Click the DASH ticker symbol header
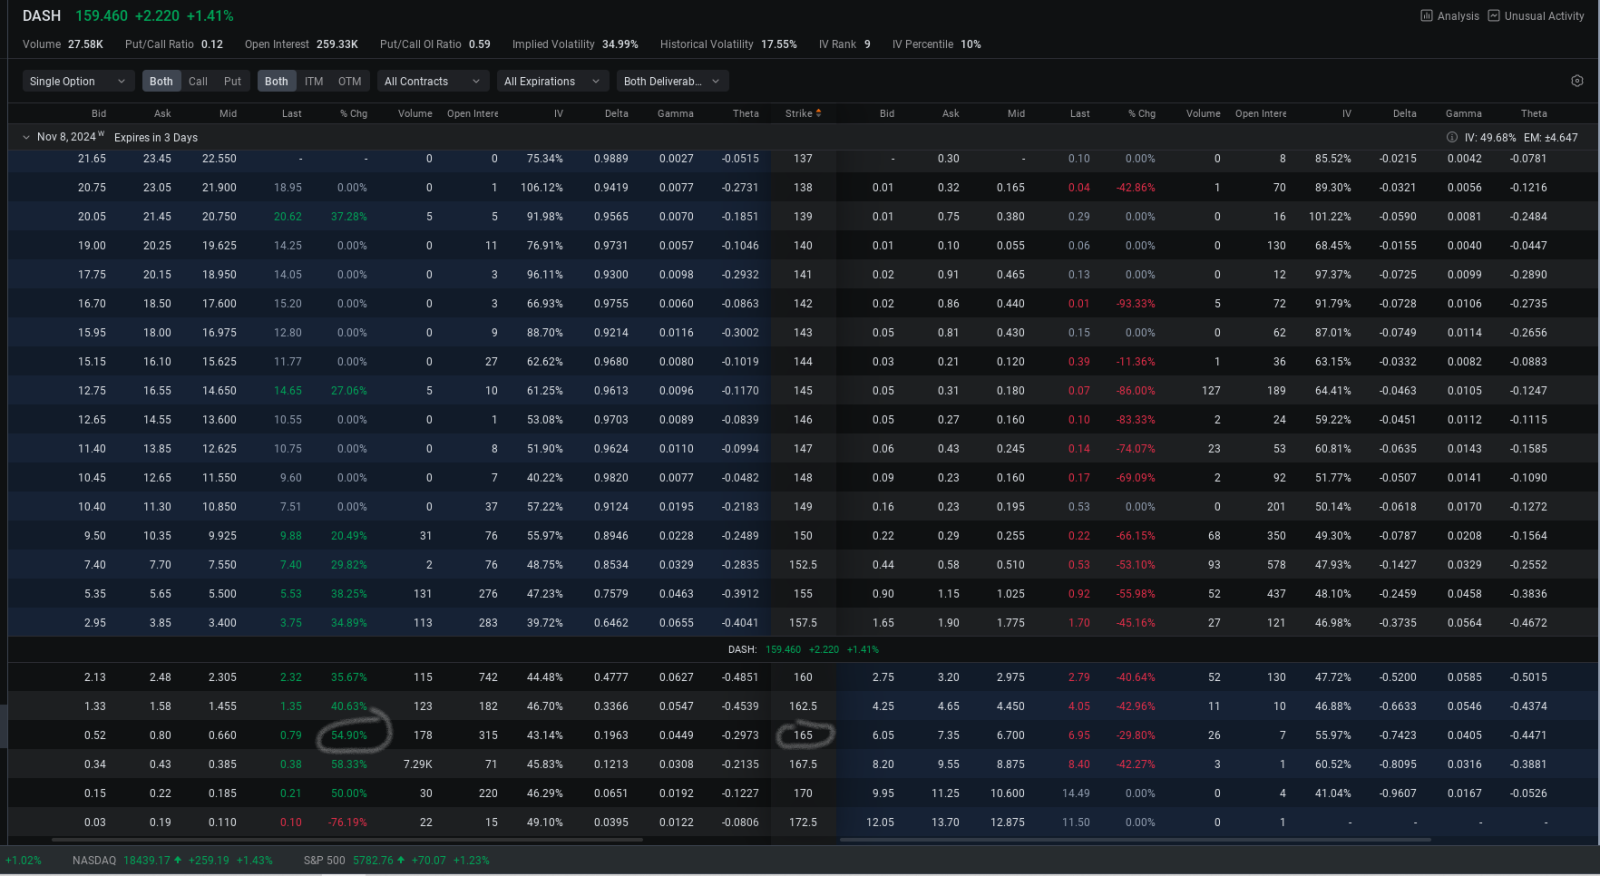 (x=42, y=16)
